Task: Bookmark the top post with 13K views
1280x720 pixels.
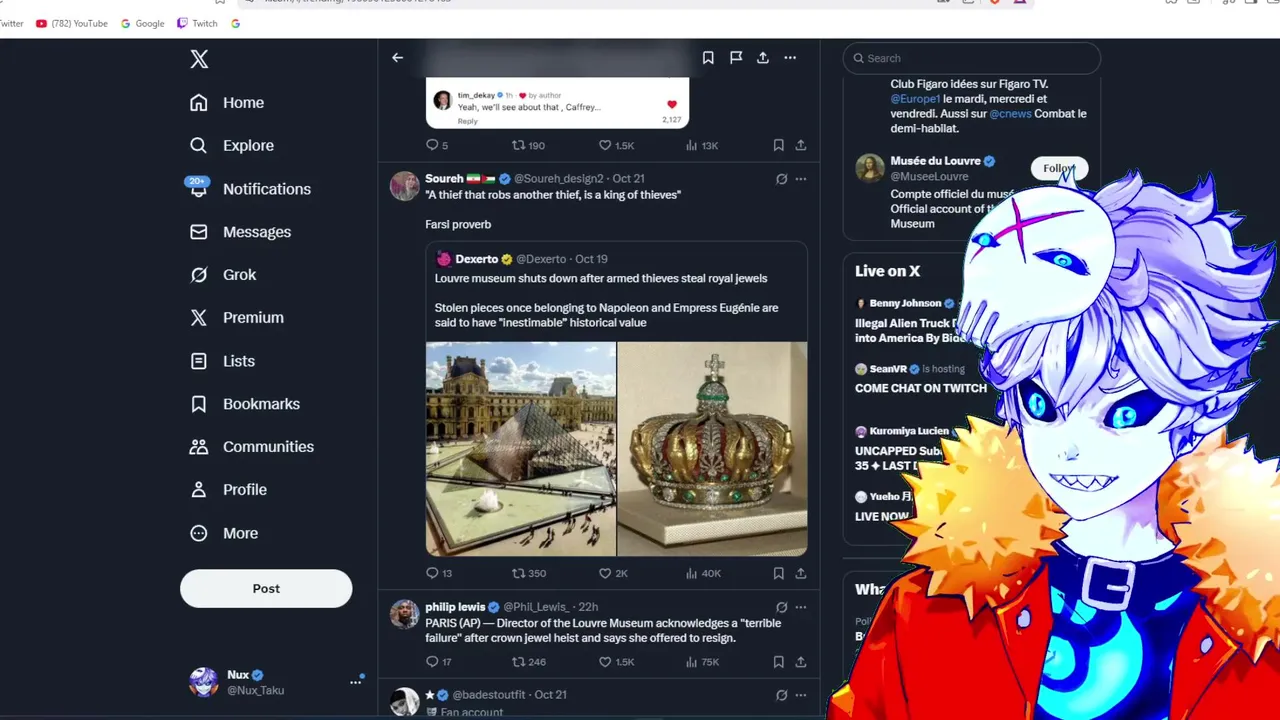Action: click(778, 145)
